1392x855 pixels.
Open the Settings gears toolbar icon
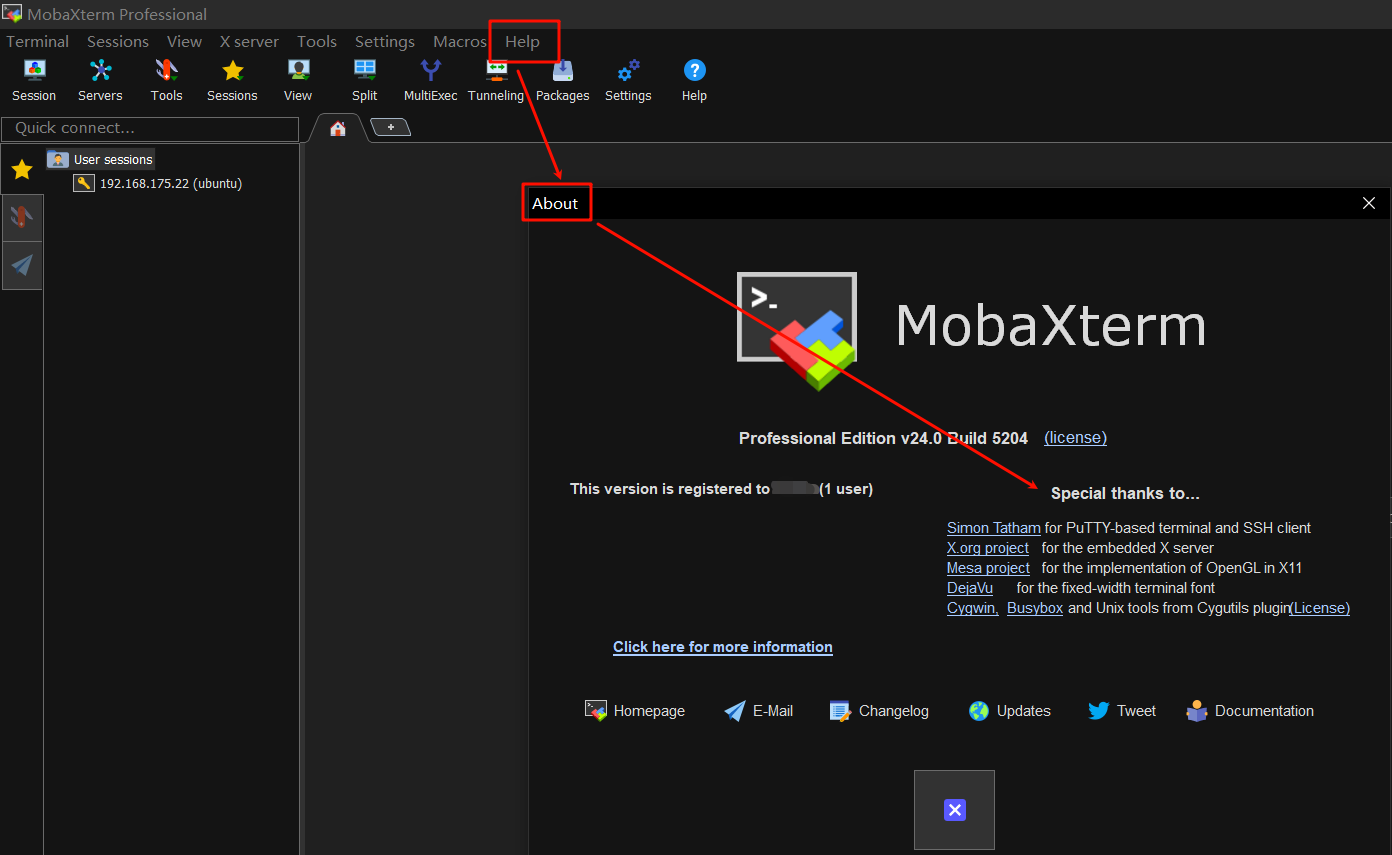[x=628, y=80]
